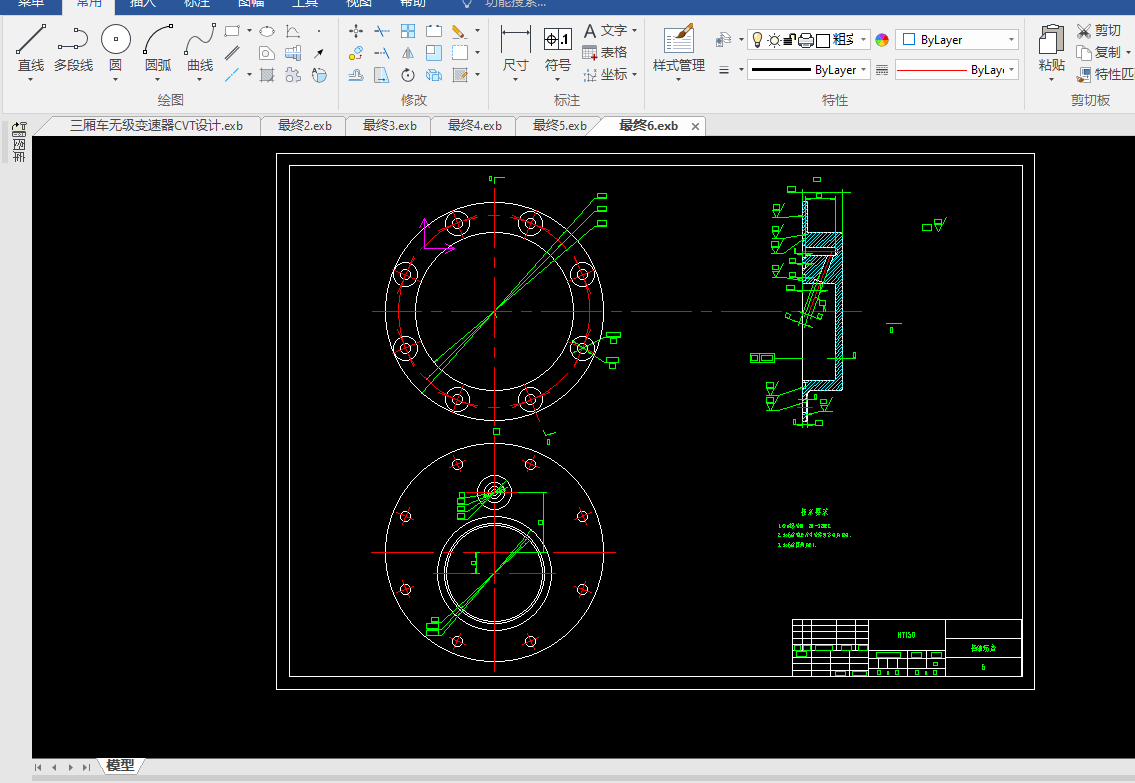Select the 圆弧 arc tool
Image resolution: width=1135 pixels, height=783 pixels.
158,46
